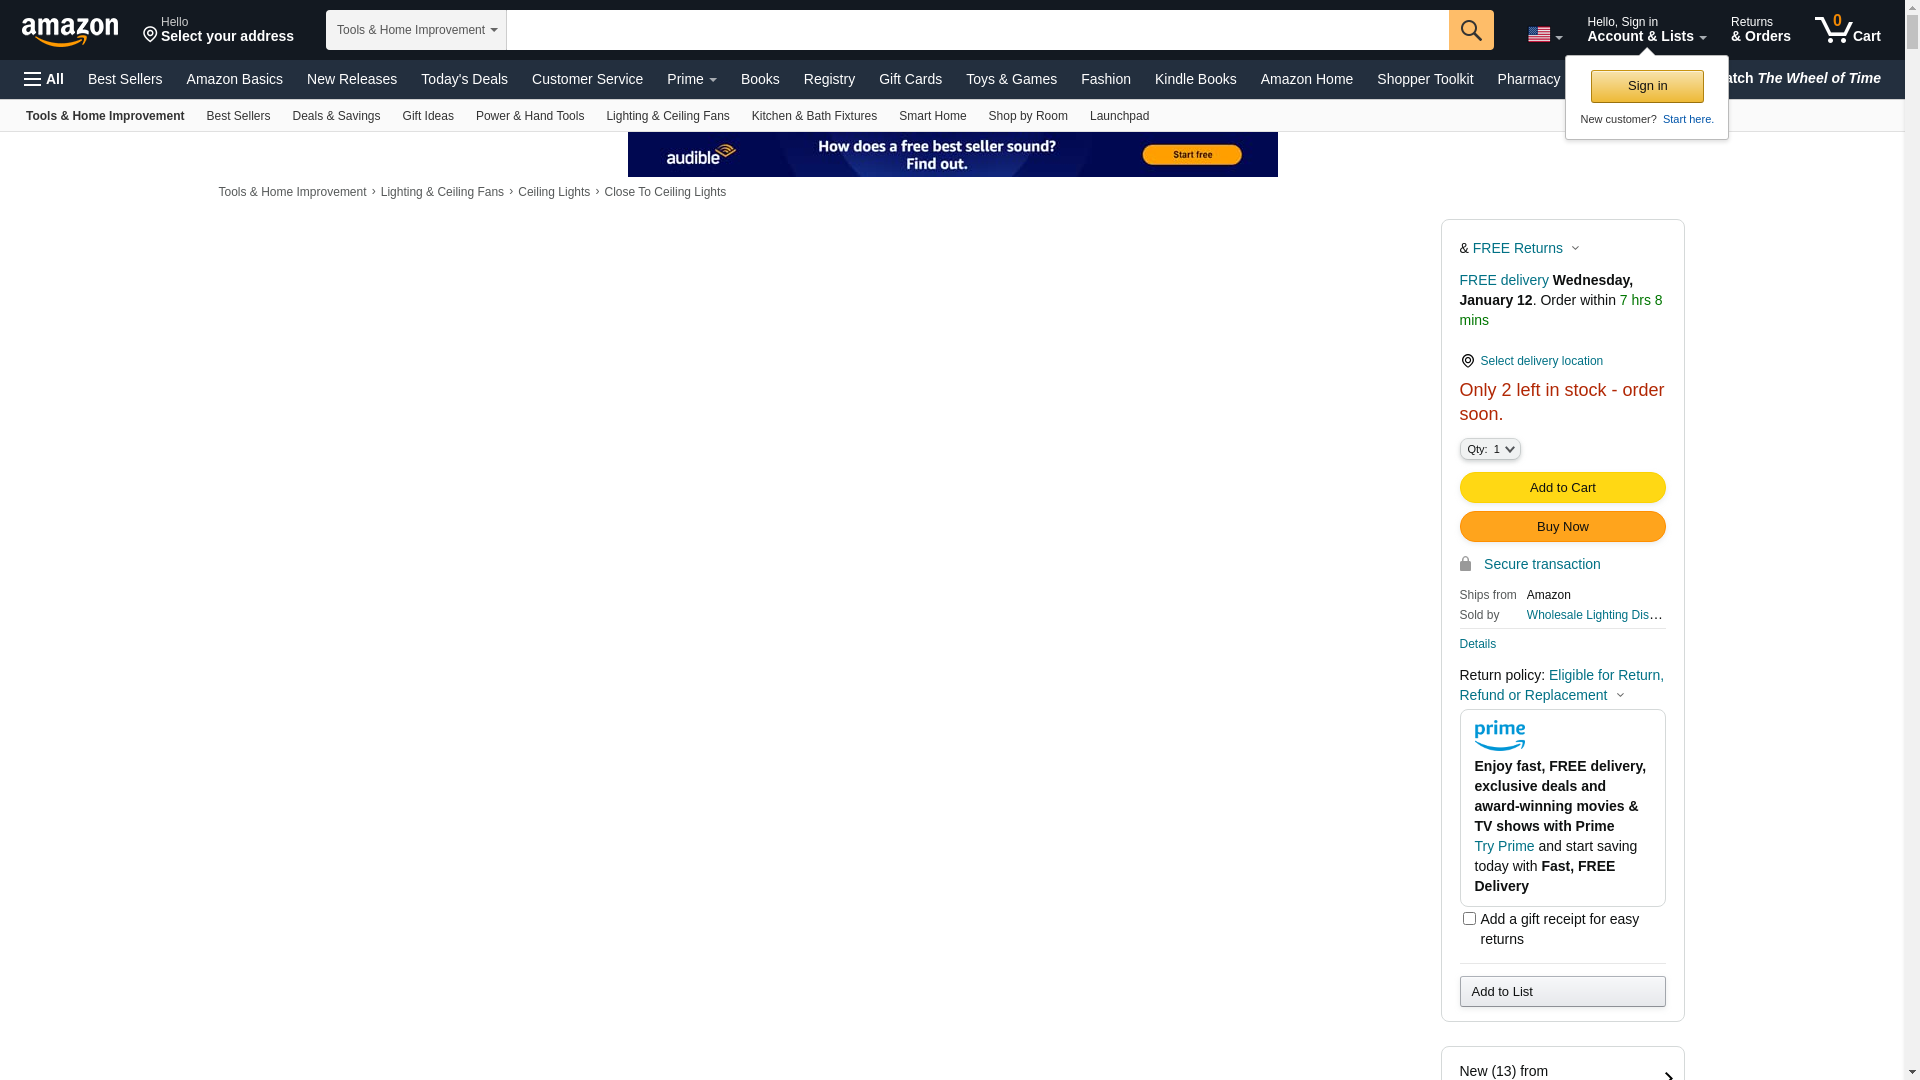Click the Buy Now button
This screenshot has width=1920, height=1080.
coord(1562,527)
